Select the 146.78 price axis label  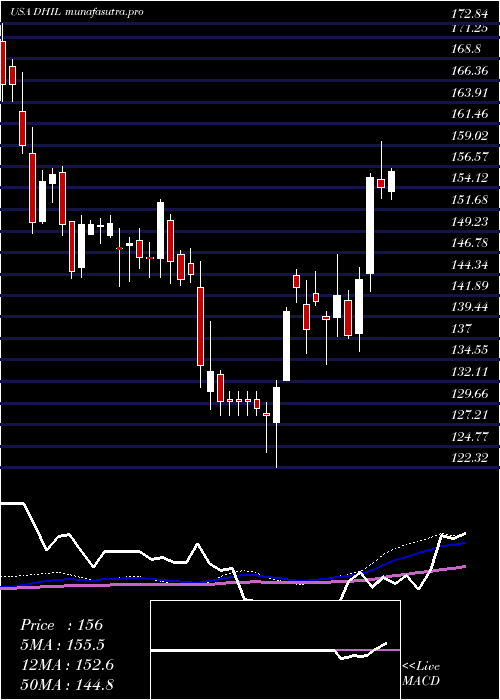tap(469, 242)
